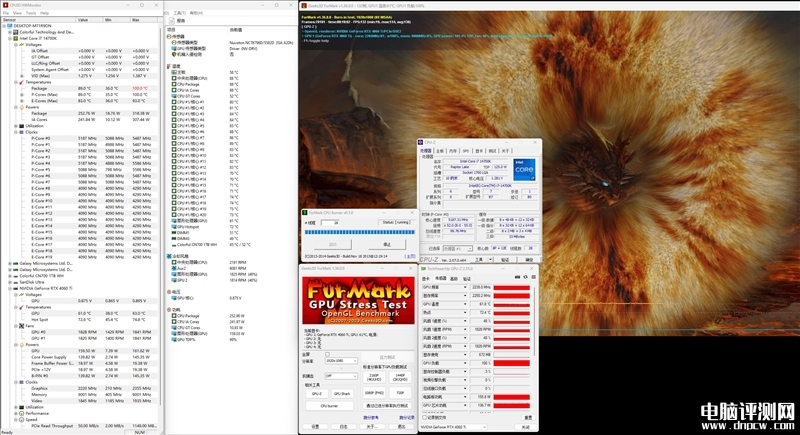The height and width of the screenshot is (435, 800).
Task: Open the View menu in HWMonitor
Action: pos(17,13)
